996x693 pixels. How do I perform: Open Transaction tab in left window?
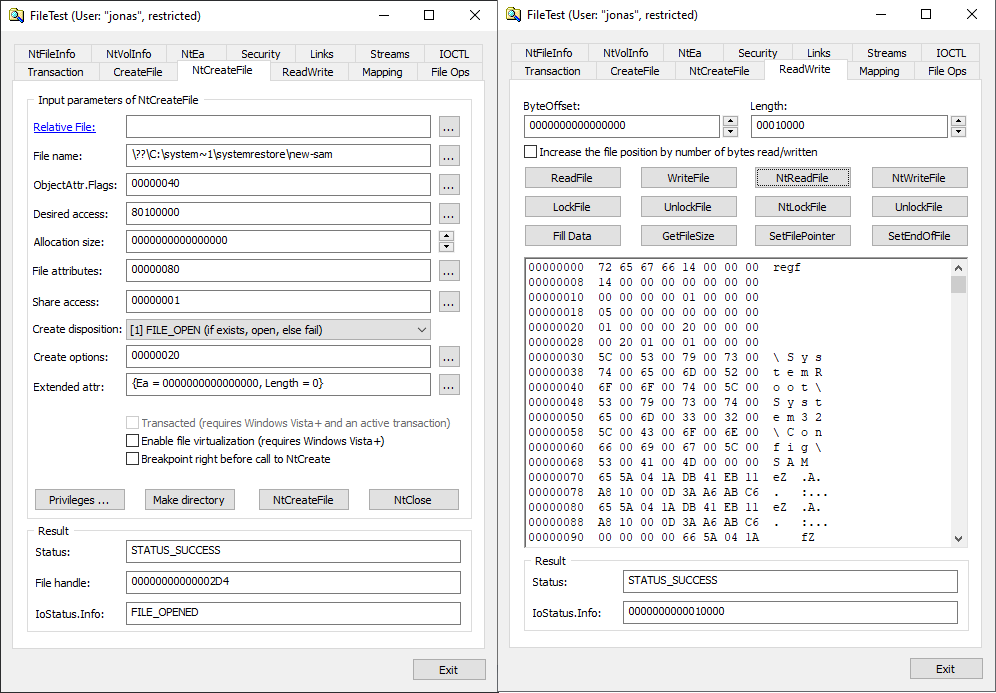click(x=55, y=72)
